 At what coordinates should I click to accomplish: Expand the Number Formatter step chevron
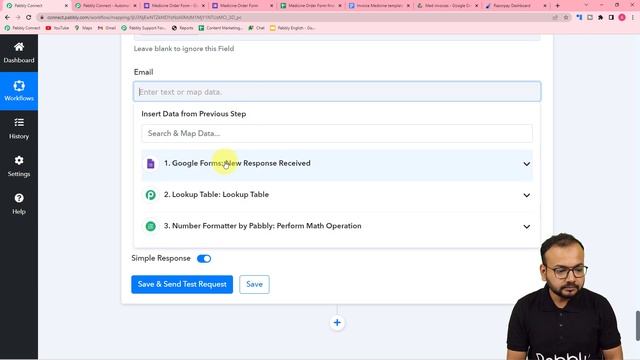coord(527,227)
